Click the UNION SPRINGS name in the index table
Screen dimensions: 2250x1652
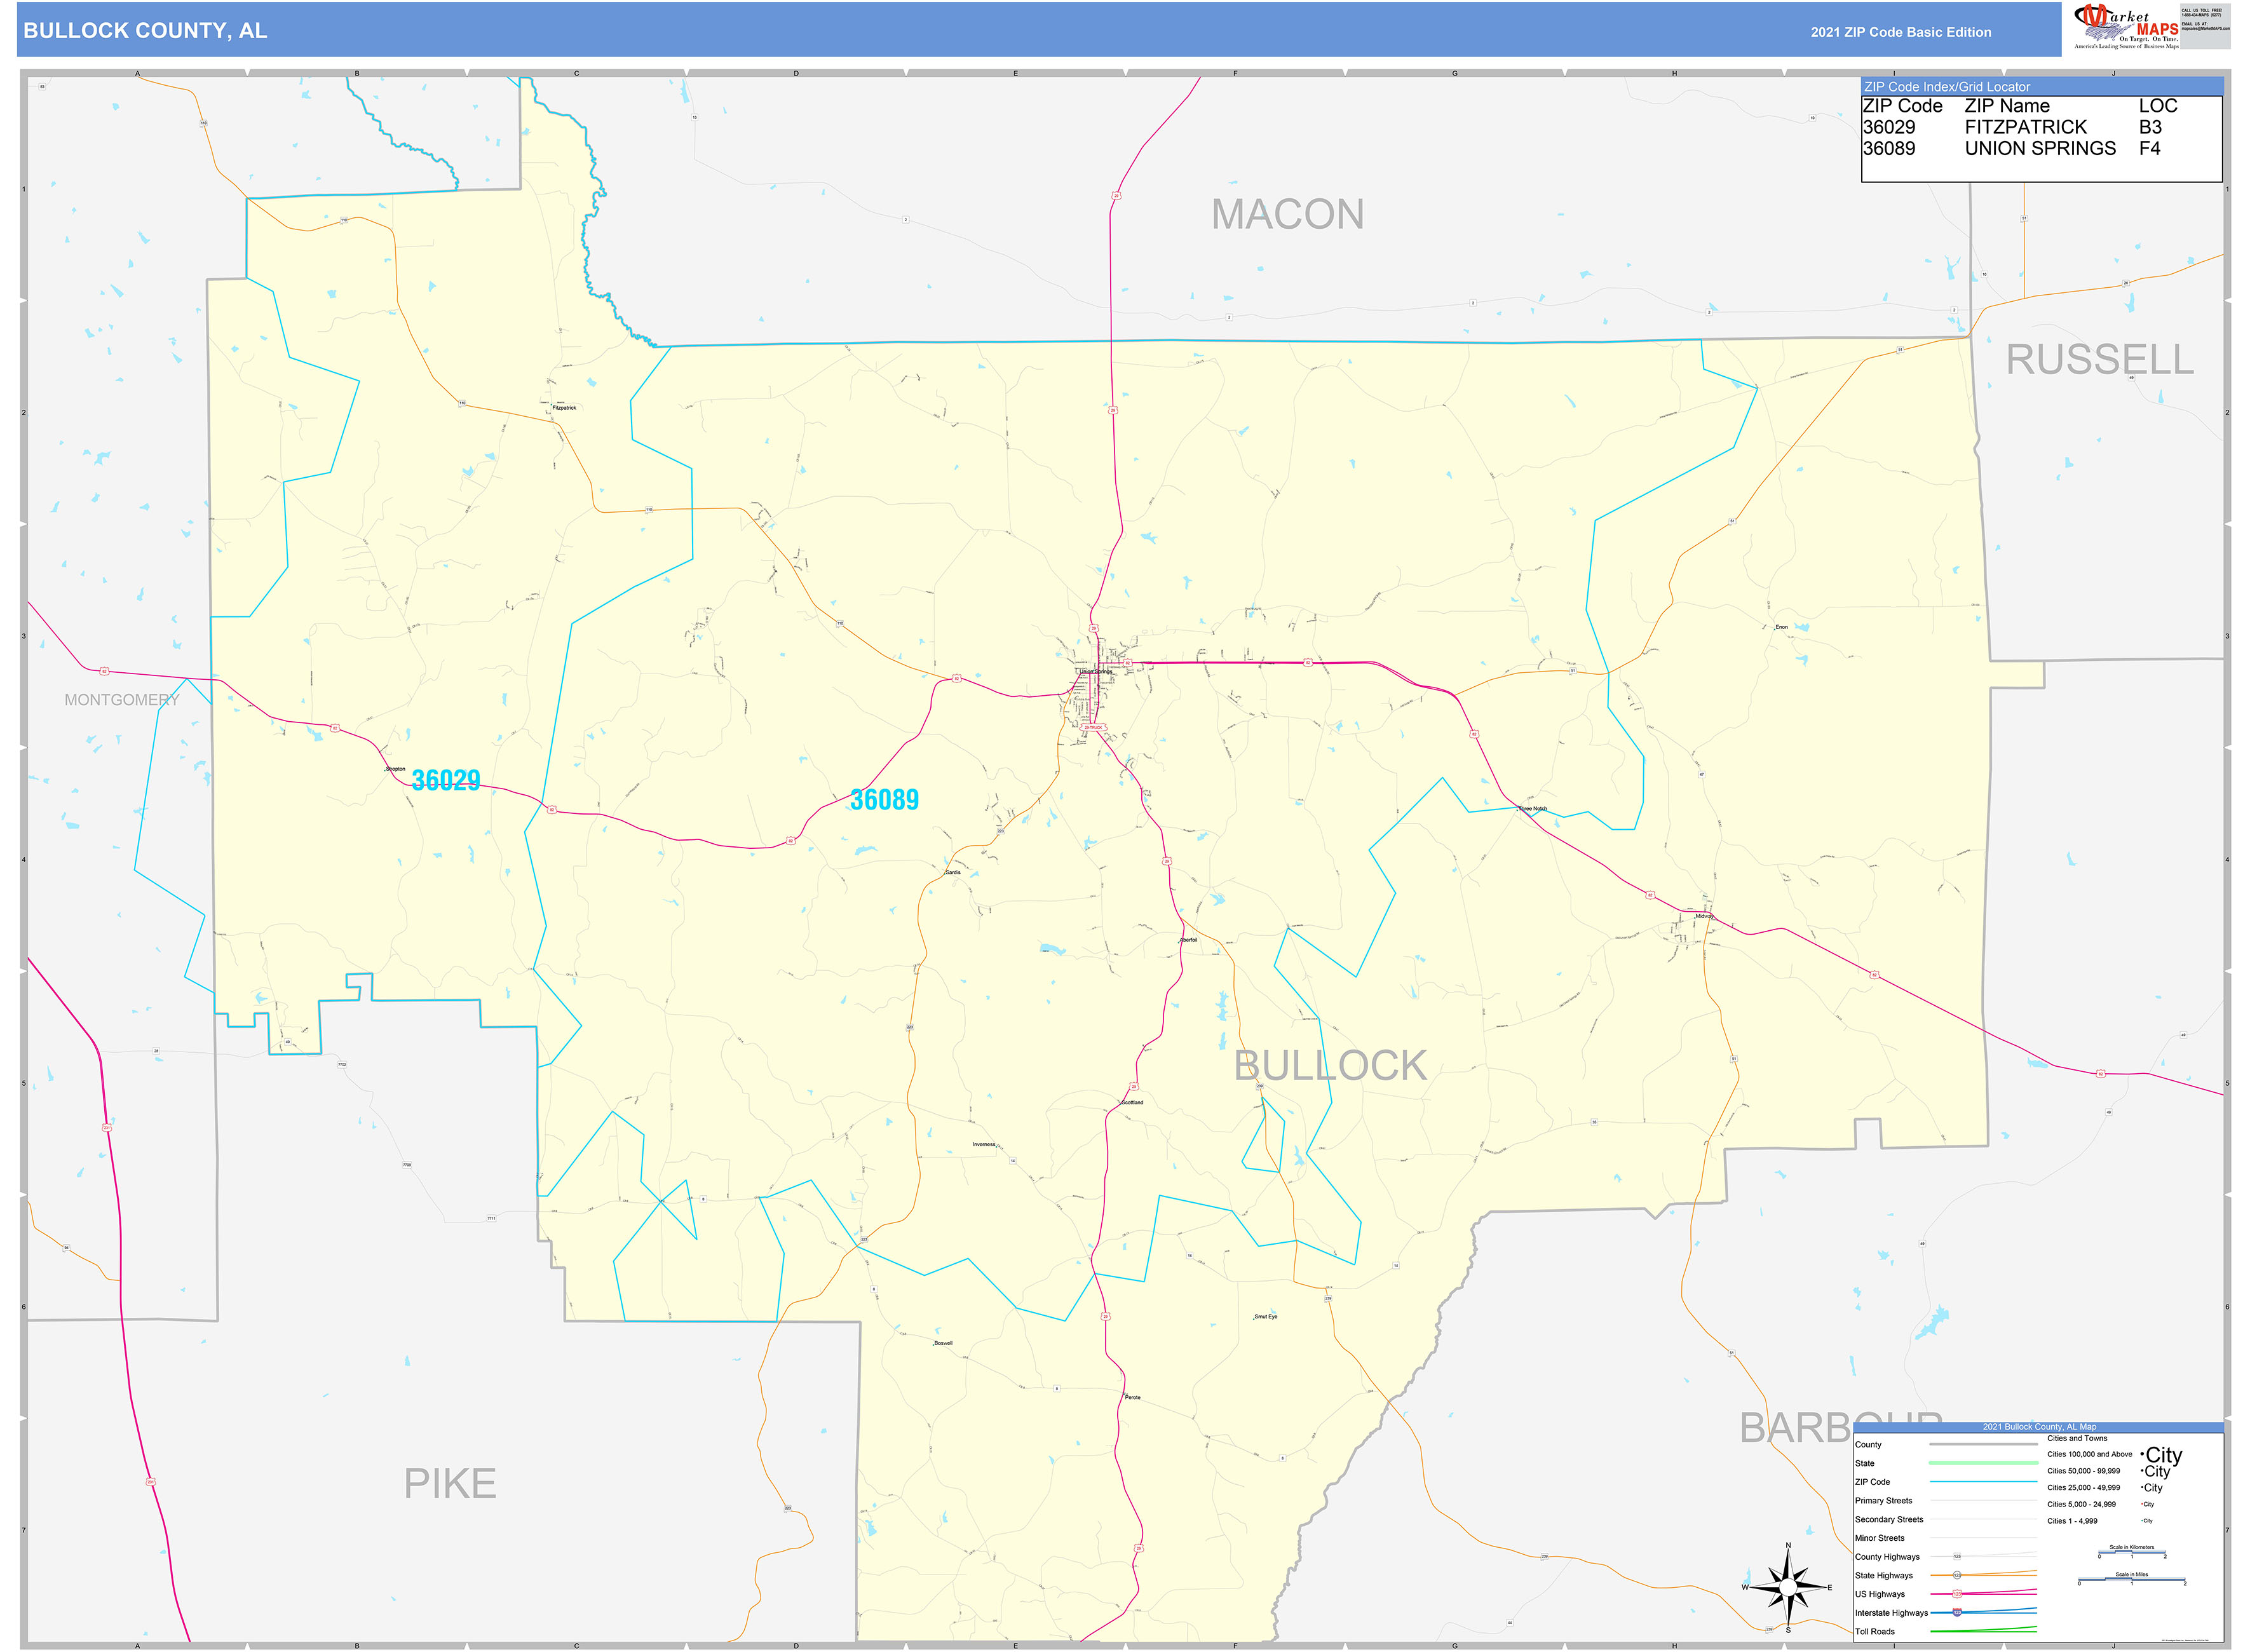point(2040,148)
